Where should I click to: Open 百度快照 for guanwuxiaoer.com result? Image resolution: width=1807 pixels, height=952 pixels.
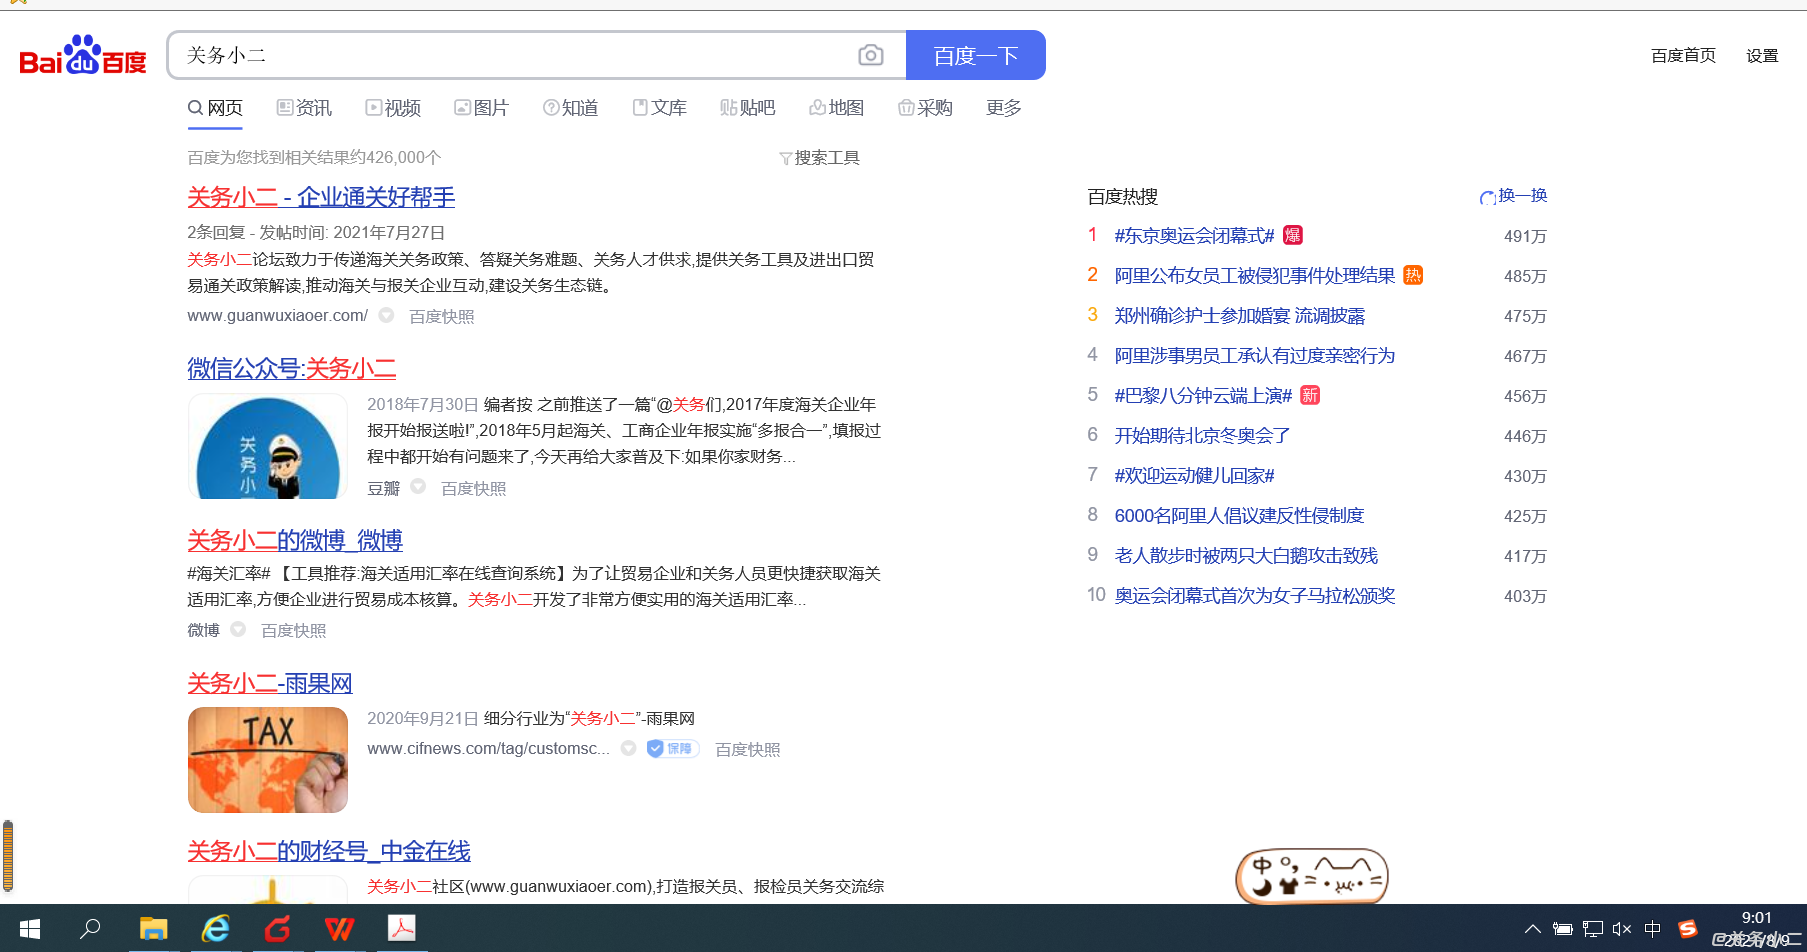click(442, 316)
